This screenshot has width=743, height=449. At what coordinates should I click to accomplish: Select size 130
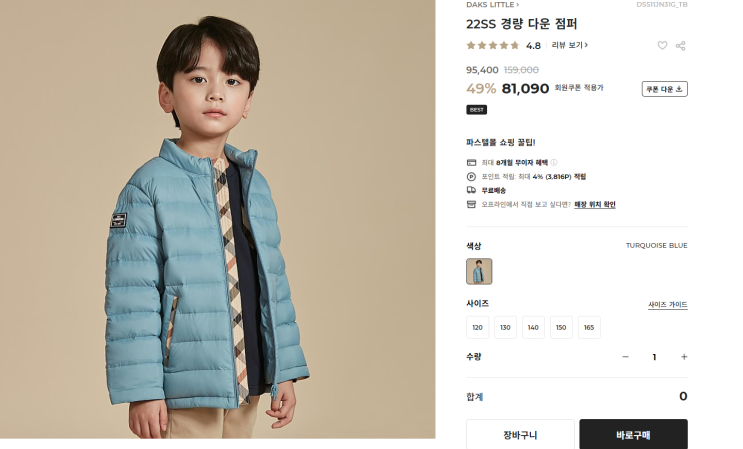tap(505, 327)
